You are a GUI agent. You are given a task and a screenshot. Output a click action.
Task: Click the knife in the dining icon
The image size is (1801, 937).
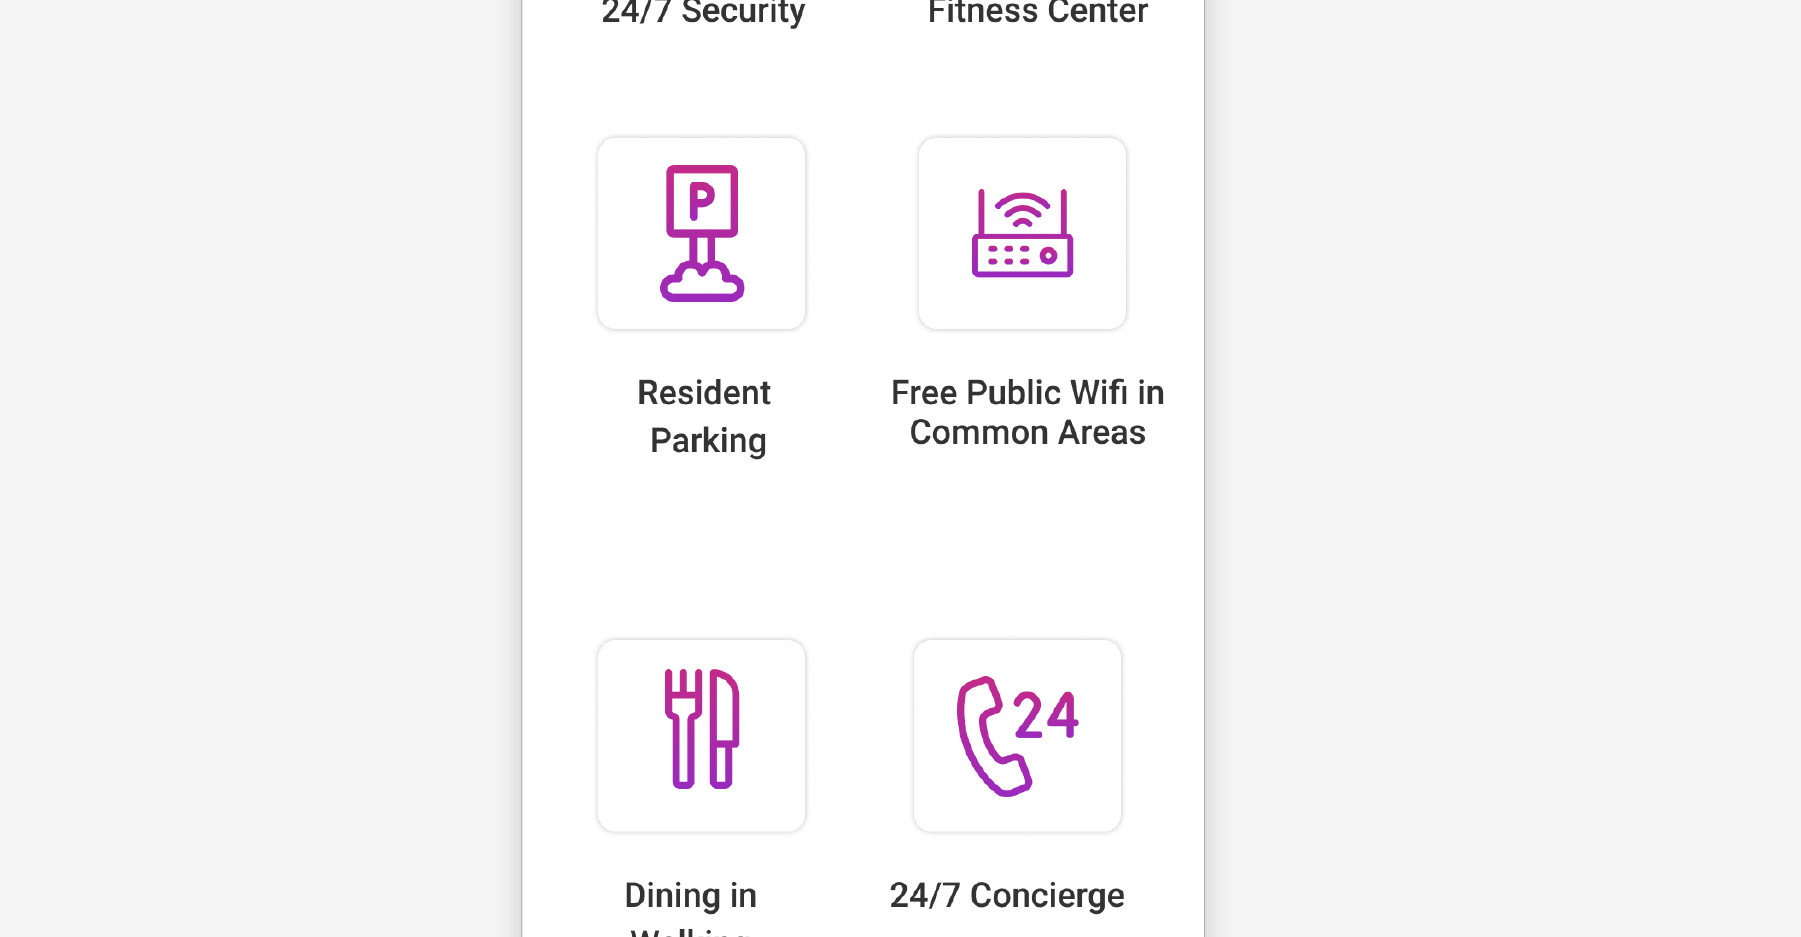click(x=722, y=729)
